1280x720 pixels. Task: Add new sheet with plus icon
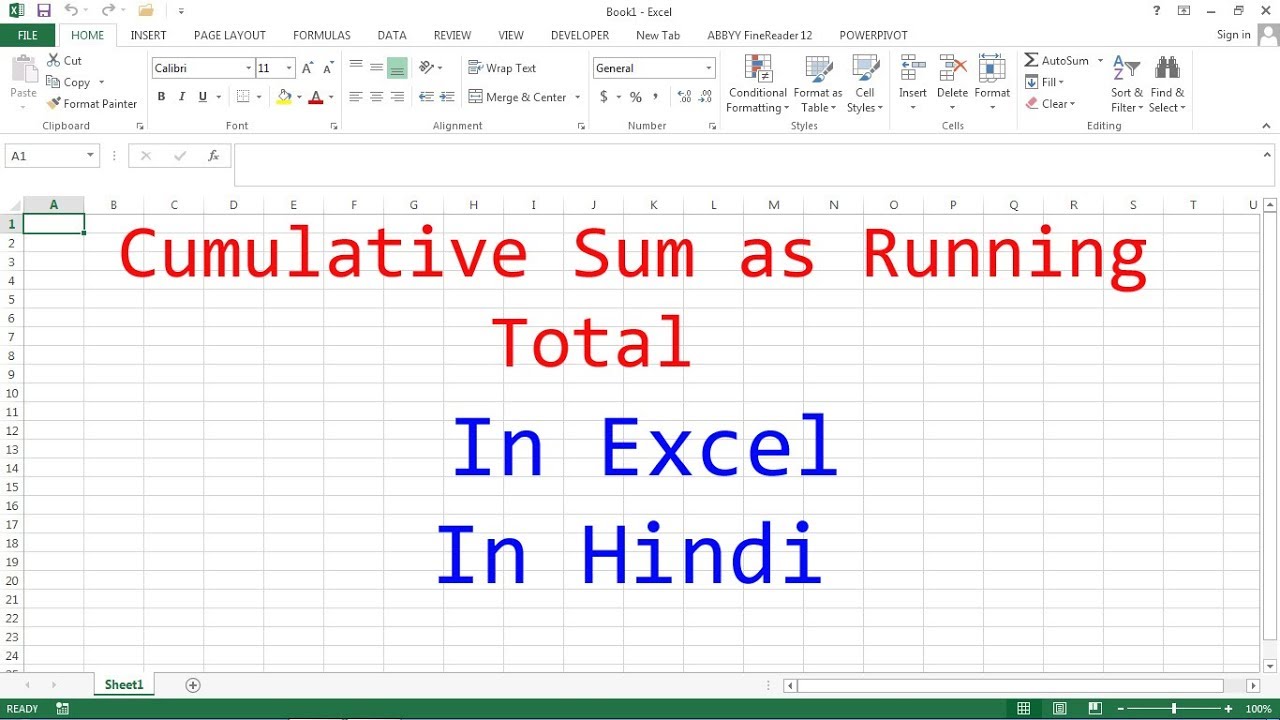[193, 685]
